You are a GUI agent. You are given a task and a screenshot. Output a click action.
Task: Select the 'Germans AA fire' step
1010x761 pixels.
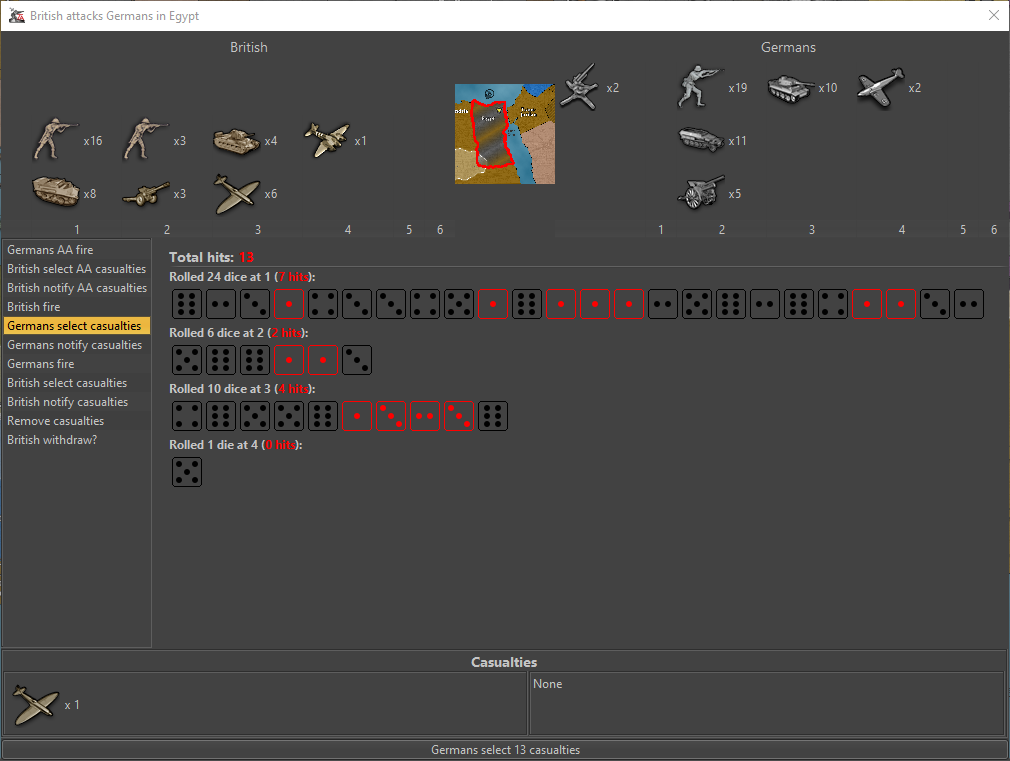click(x=50, y=250)
